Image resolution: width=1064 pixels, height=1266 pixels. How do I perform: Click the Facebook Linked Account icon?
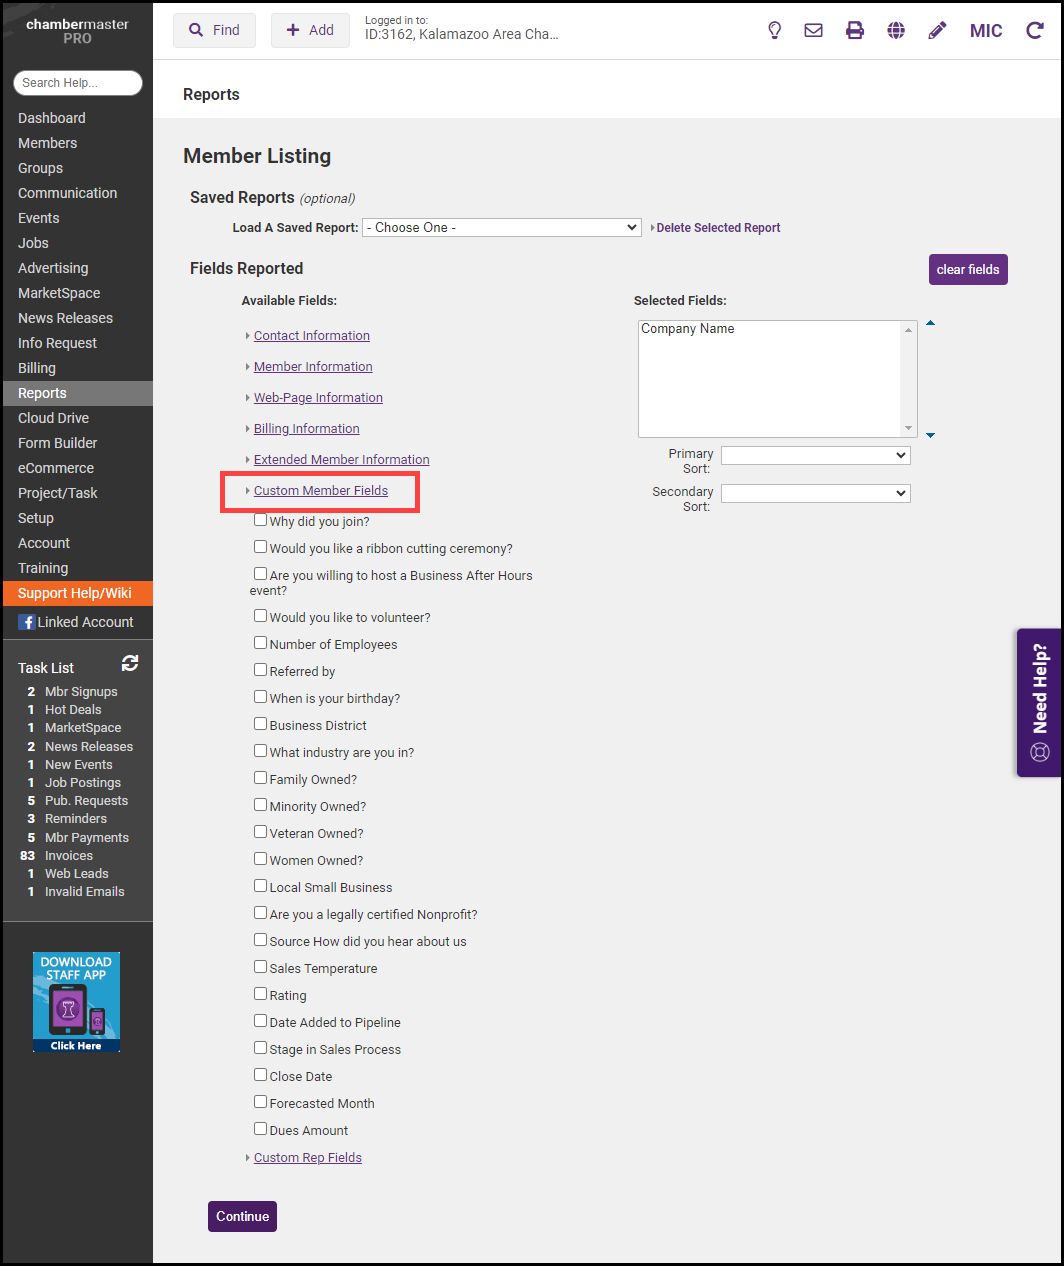[x=27, y=622]
